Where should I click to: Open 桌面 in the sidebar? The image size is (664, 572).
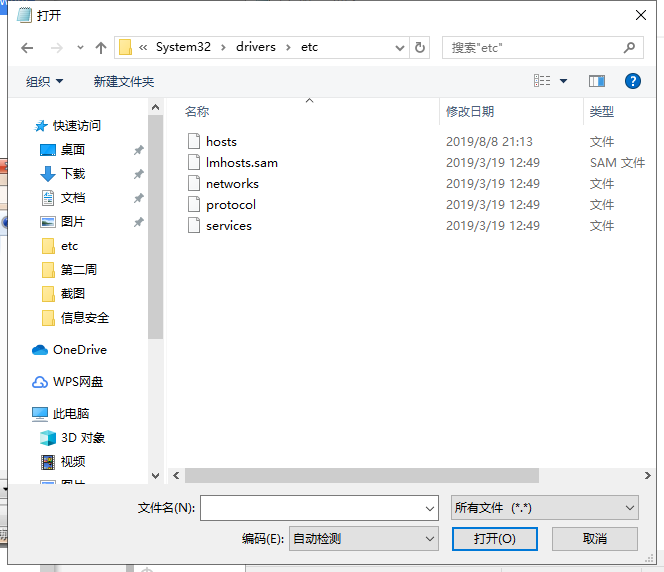pos(73,149)
